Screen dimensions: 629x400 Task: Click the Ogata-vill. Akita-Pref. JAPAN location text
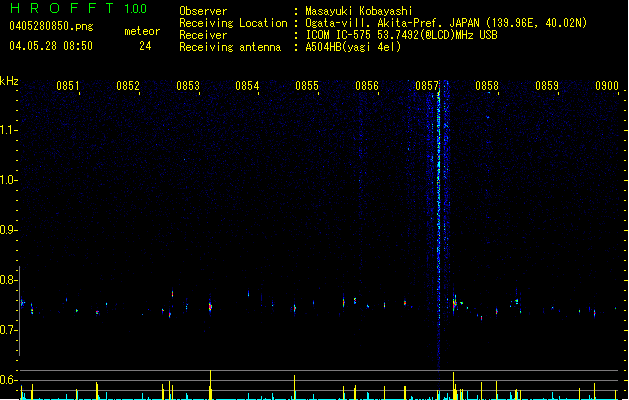pyautogui.click(x=446, y=23)
